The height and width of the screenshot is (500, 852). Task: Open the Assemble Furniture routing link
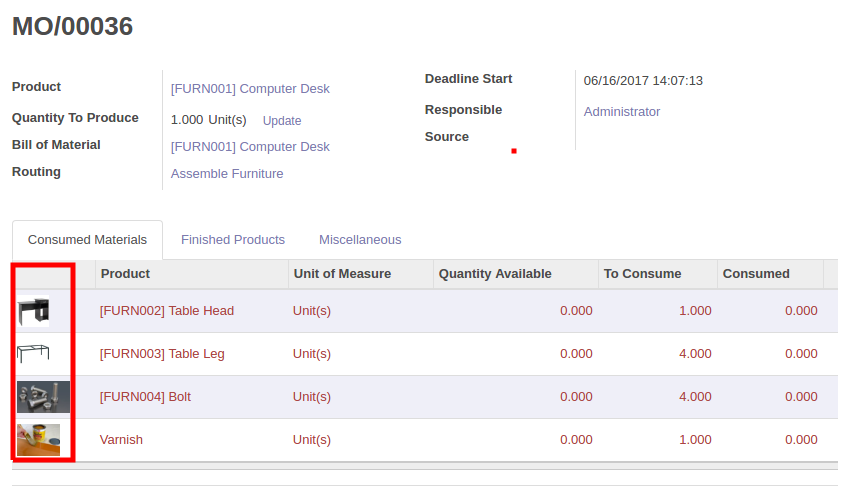coord(227,174)
